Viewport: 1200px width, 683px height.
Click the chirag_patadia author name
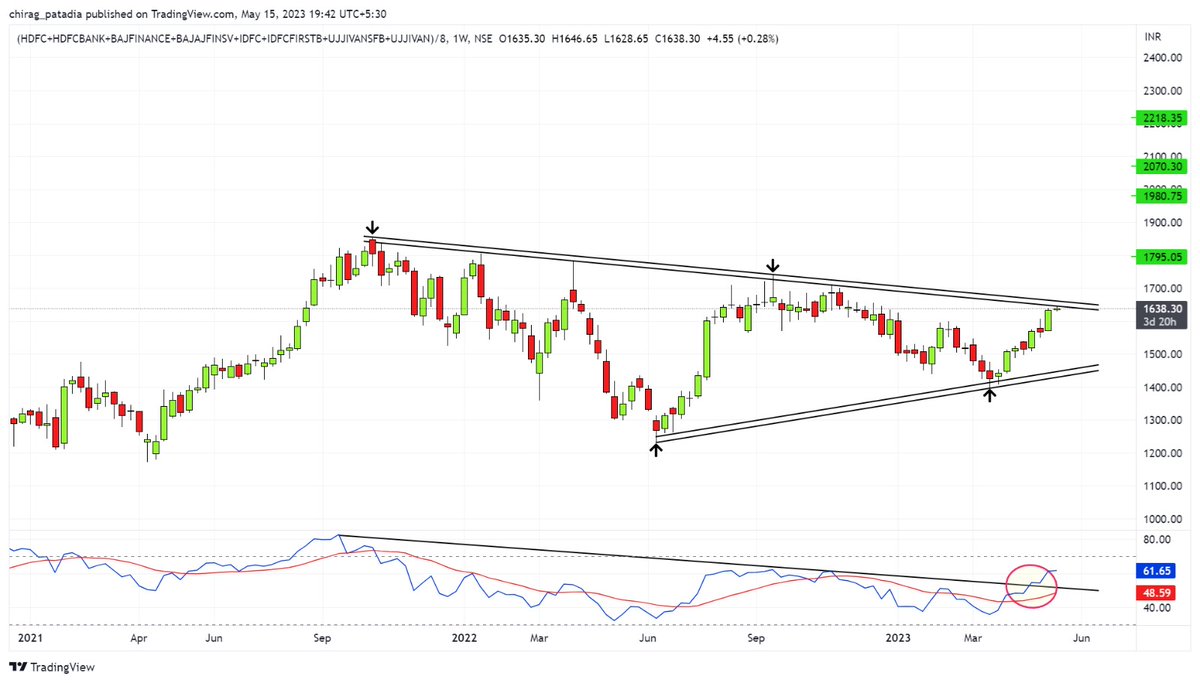click(43, 12)
